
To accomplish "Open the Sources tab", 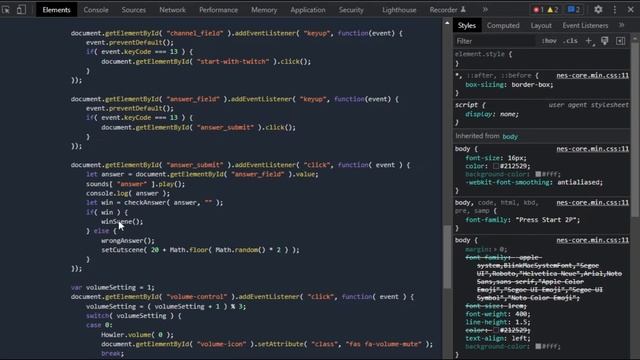I will (133, 10).
